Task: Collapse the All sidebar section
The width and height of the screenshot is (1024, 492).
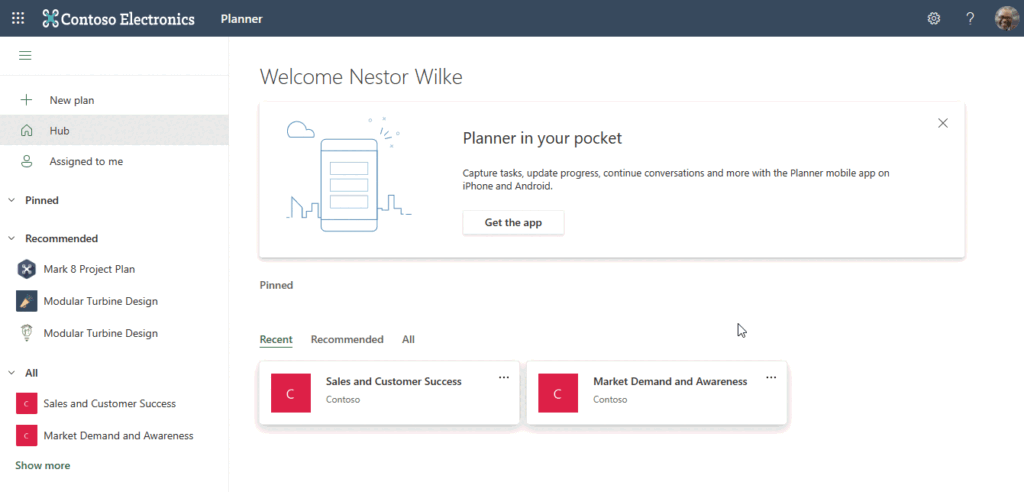Action: (11, 373)
